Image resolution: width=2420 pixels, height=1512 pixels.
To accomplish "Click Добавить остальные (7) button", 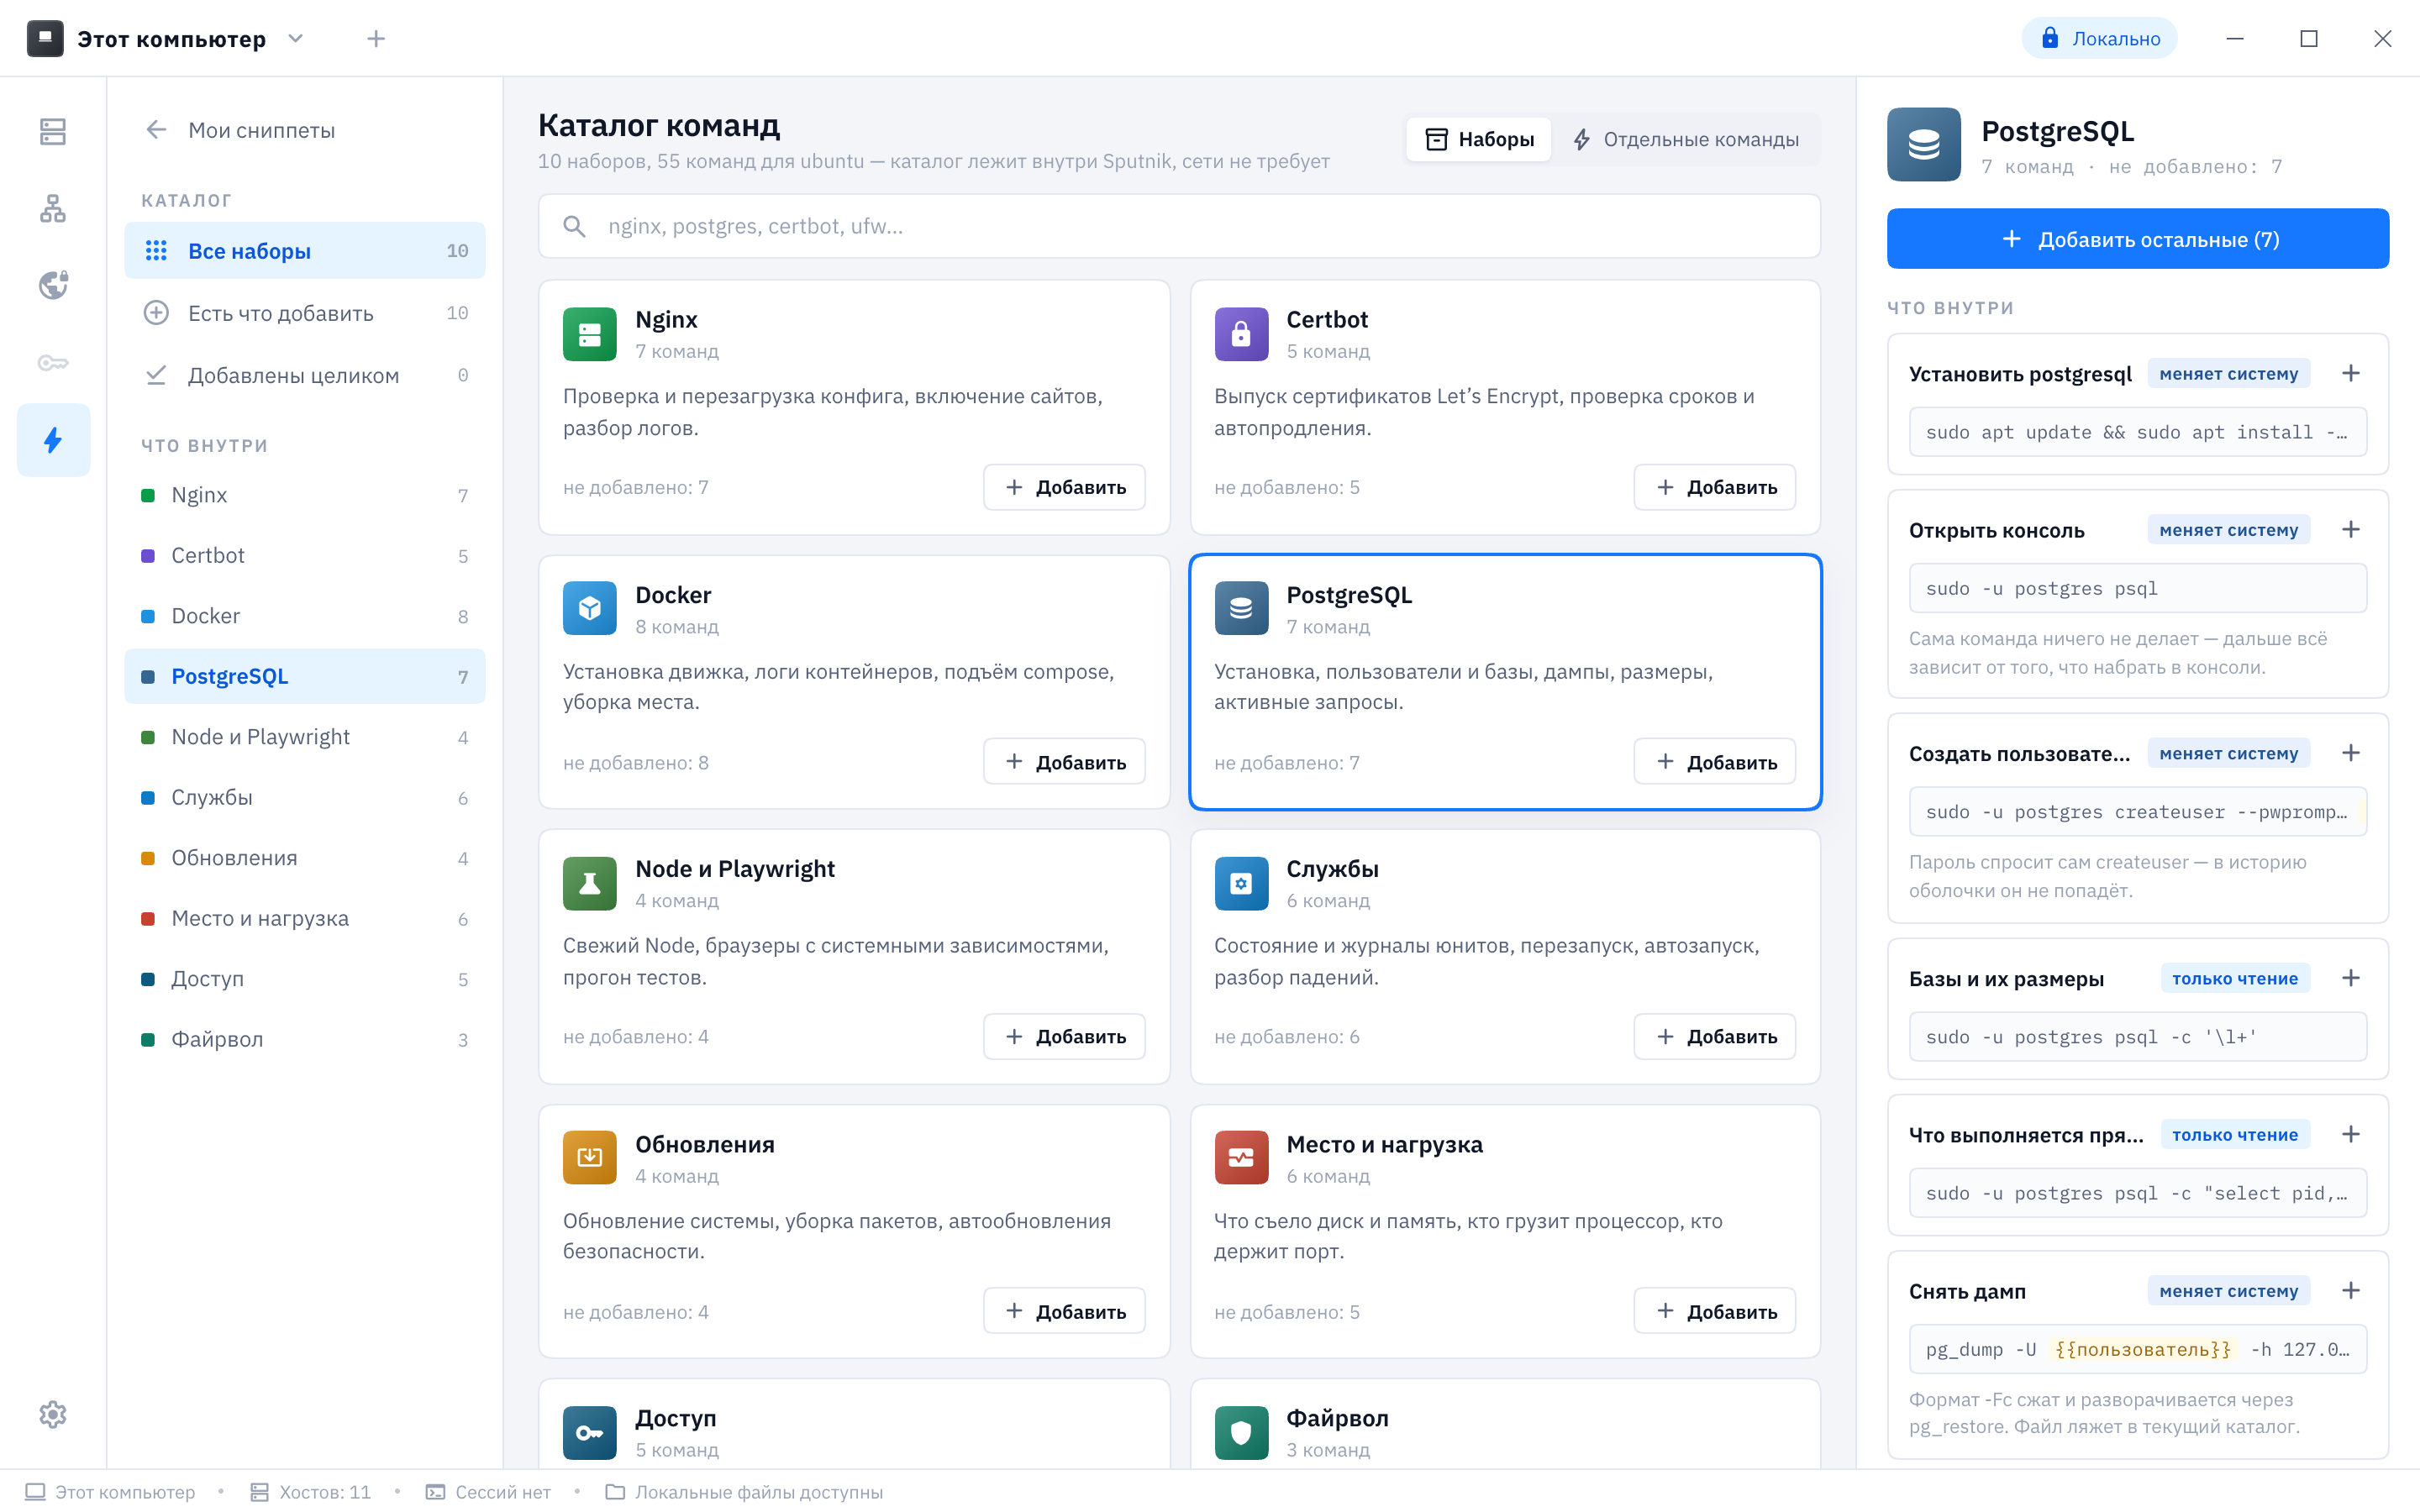I will coord(2138,239).
